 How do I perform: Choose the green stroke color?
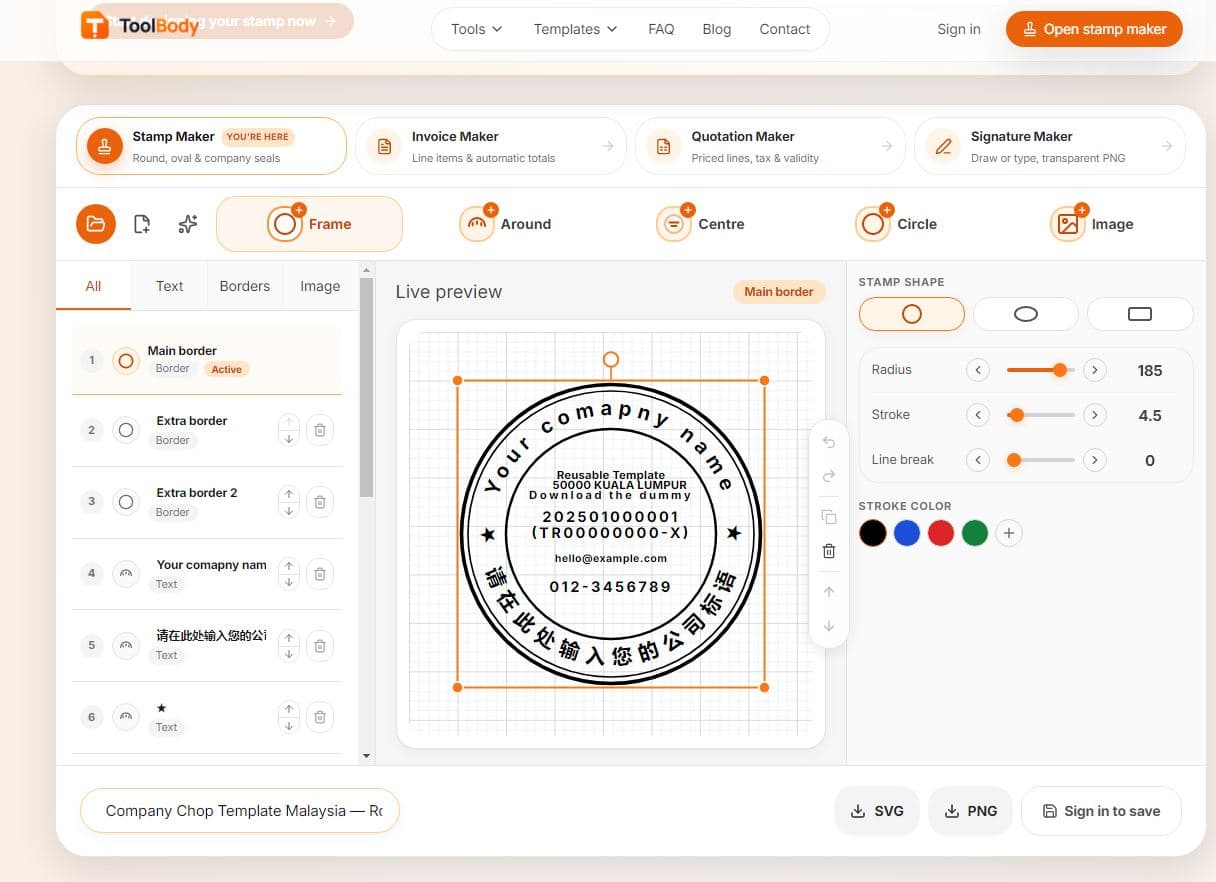(975, 533)
